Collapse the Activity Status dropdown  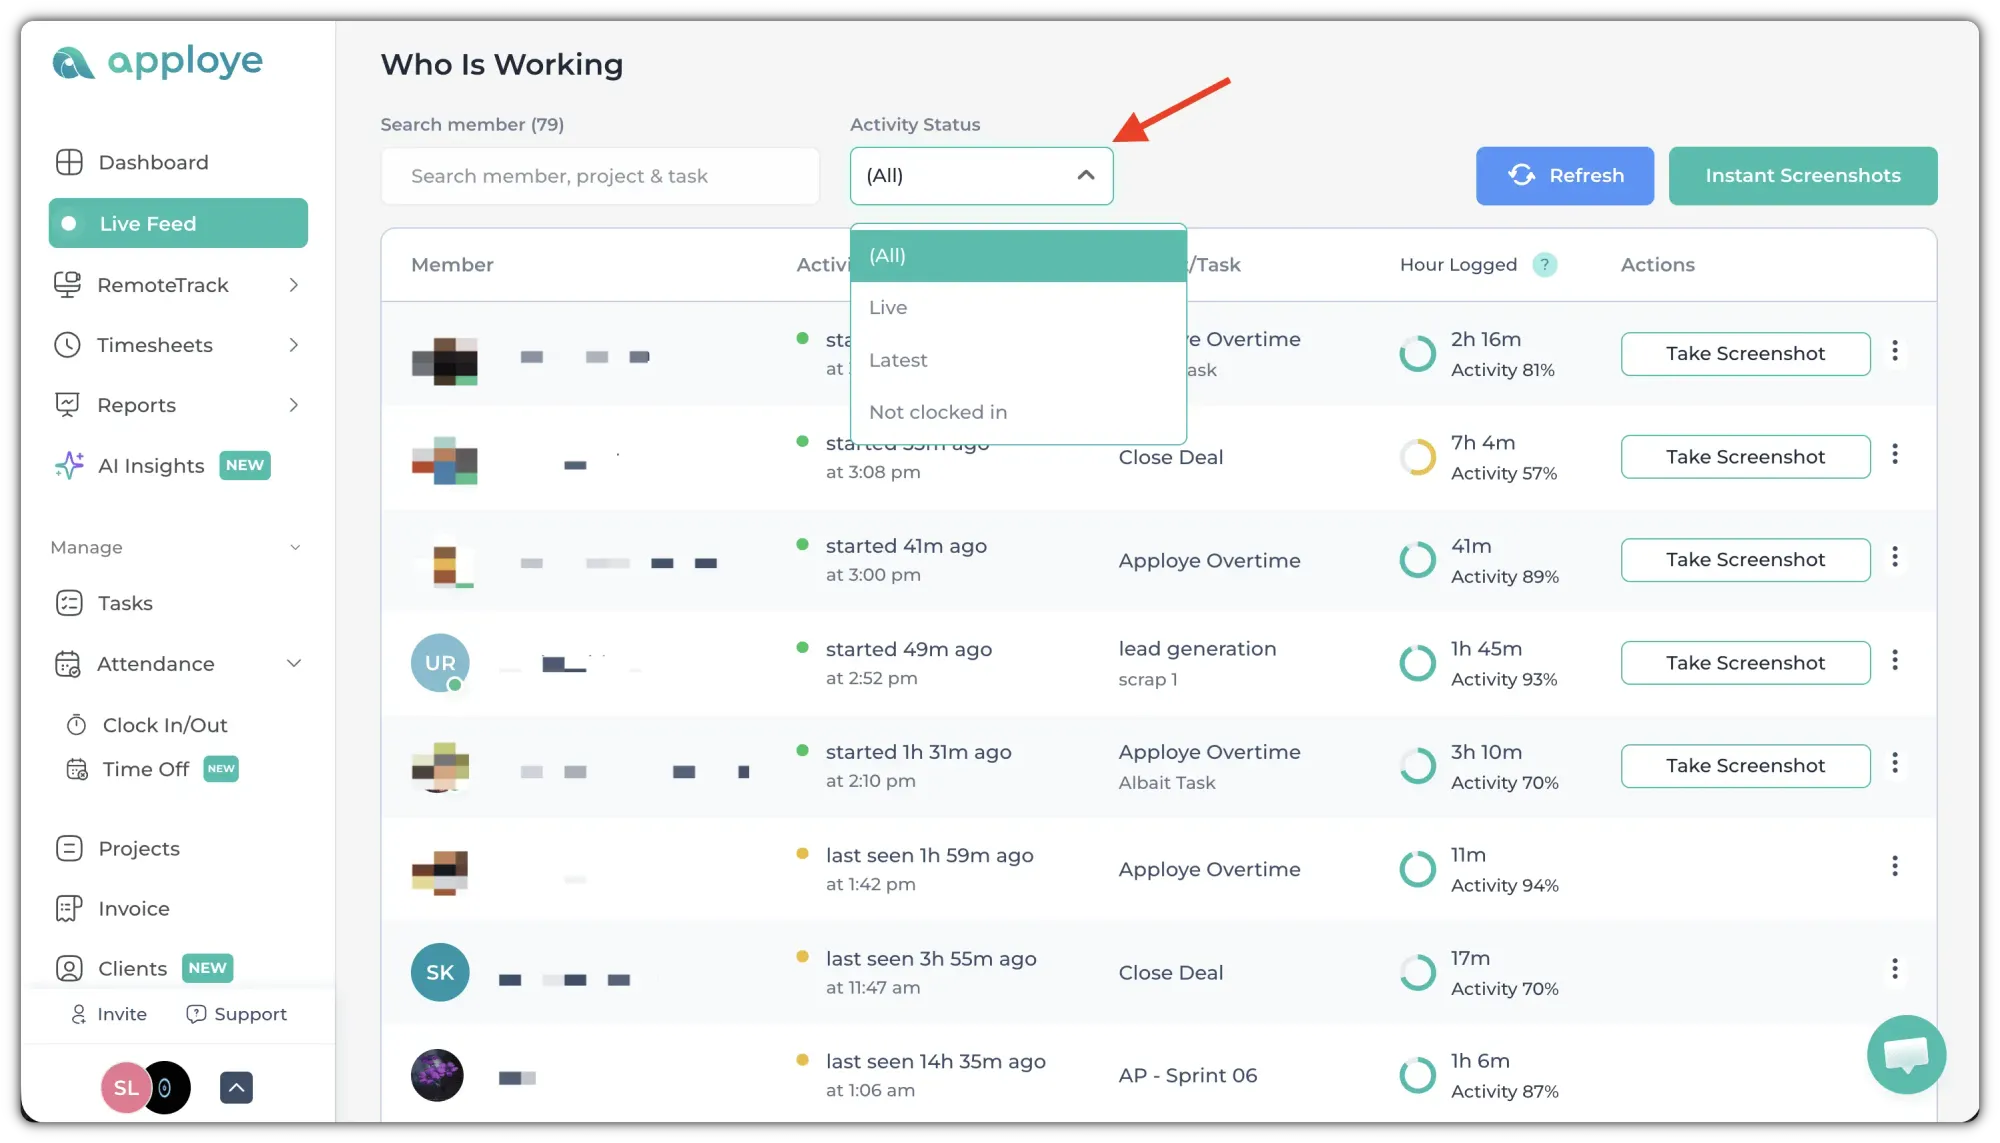1085,175
